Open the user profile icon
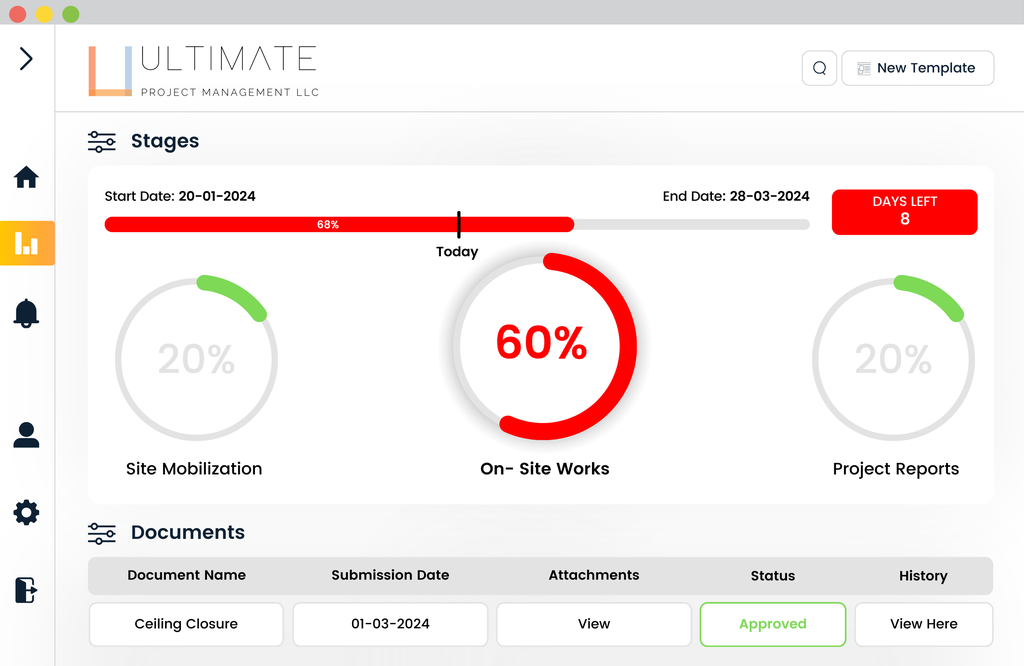Image resolution: width=1024 pixels, height=666 pixels. pyautogui.click(x=26, y=435)
